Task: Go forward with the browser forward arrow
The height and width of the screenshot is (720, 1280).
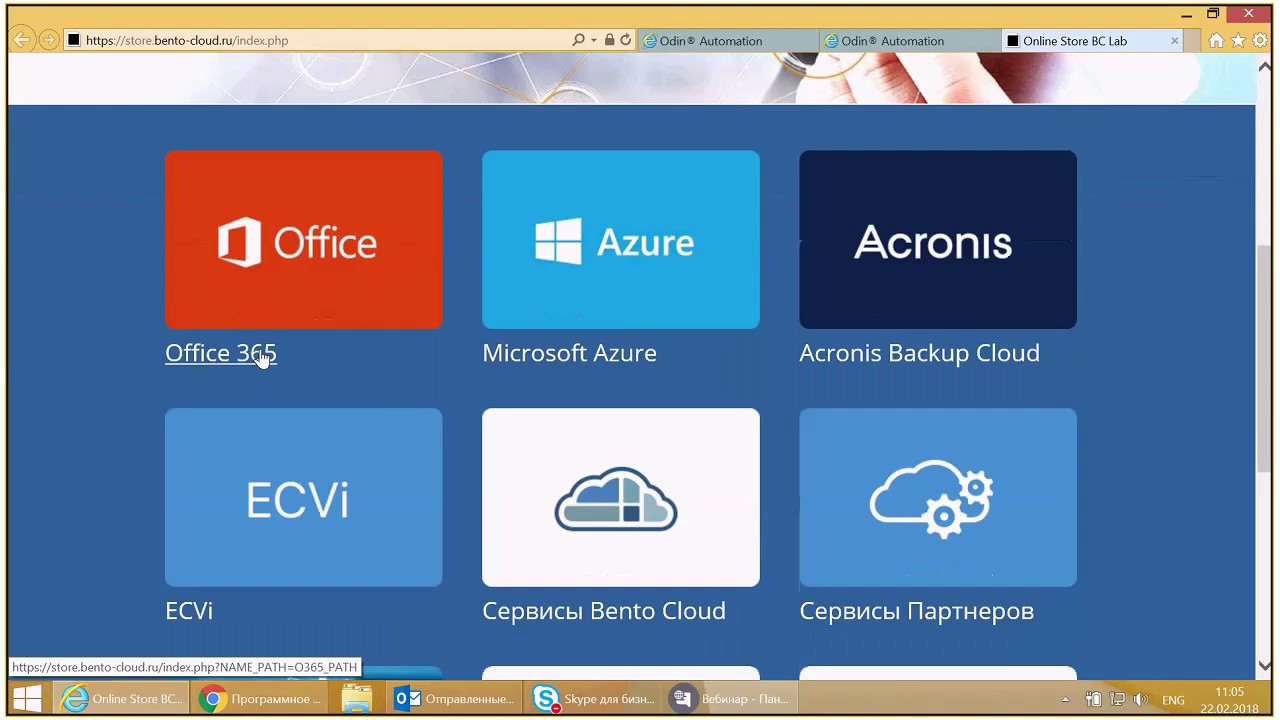Action: point(48,41)
